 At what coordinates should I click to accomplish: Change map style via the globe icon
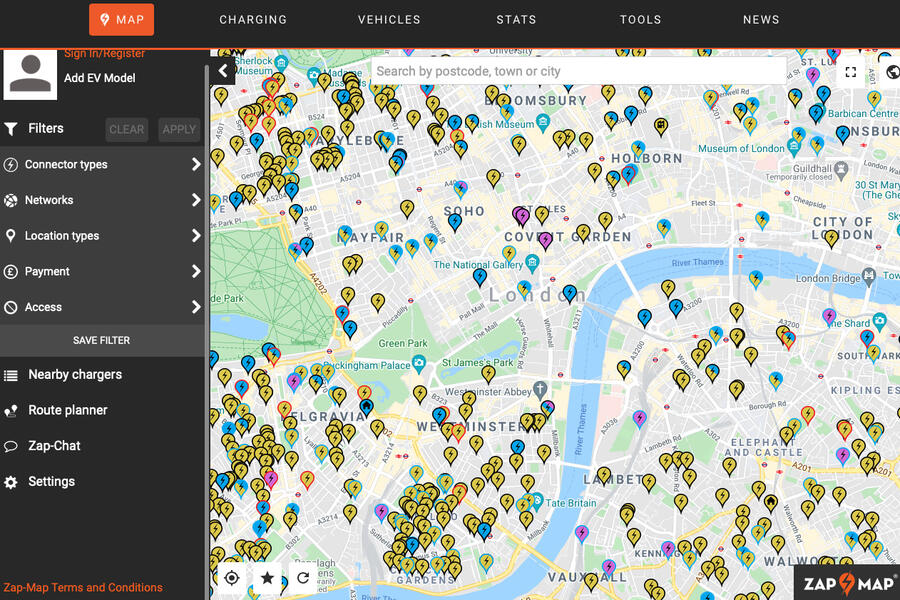(891, 71)
